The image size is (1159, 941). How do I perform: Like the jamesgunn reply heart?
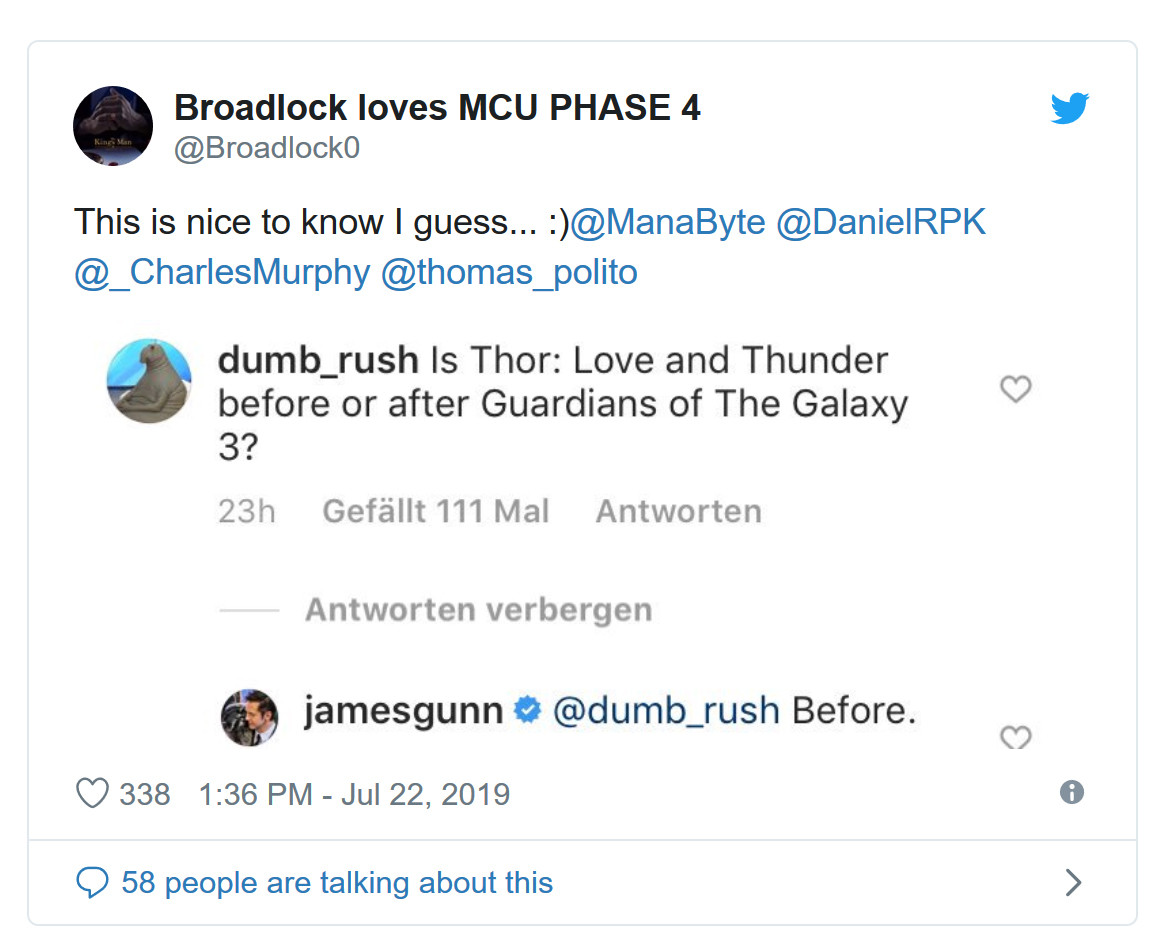[1015, 738]
